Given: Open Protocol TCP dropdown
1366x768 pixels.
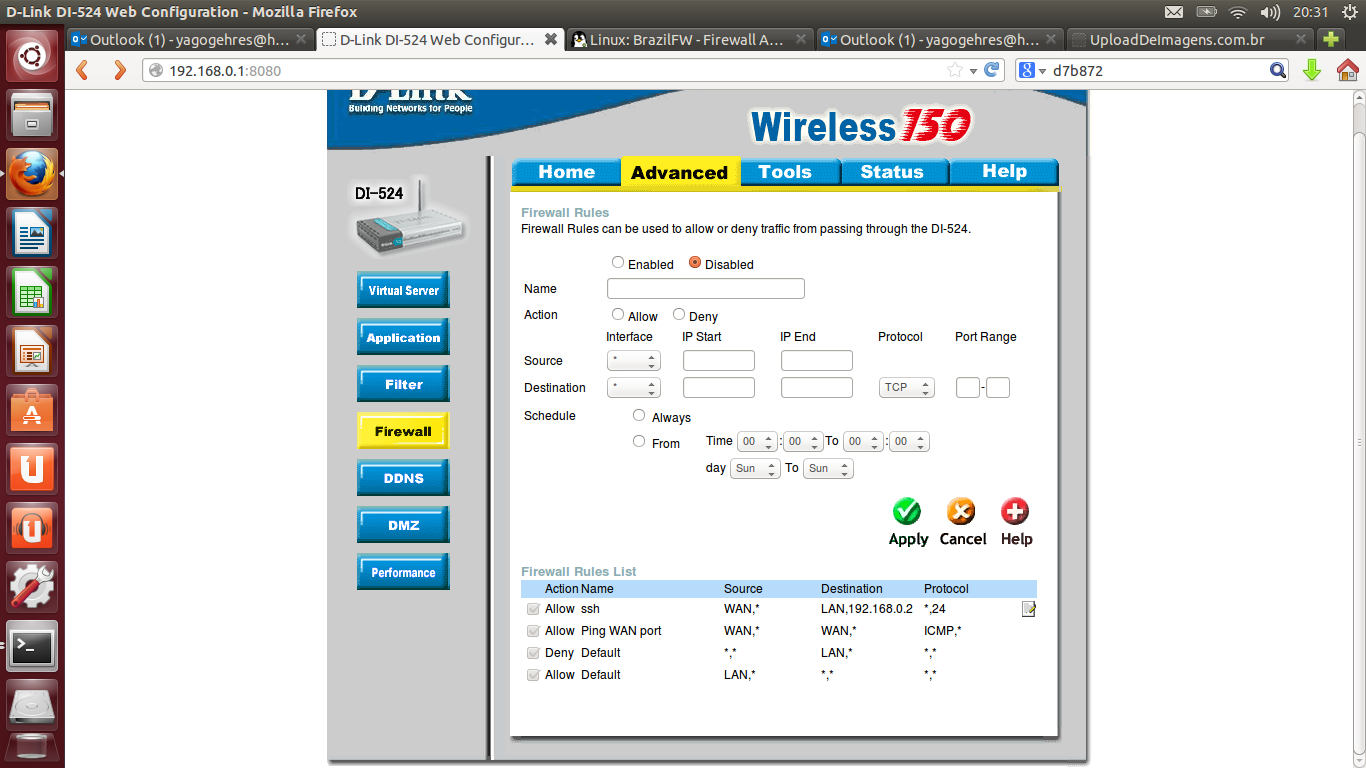Looking at the screenshot, I should (906, 388).
